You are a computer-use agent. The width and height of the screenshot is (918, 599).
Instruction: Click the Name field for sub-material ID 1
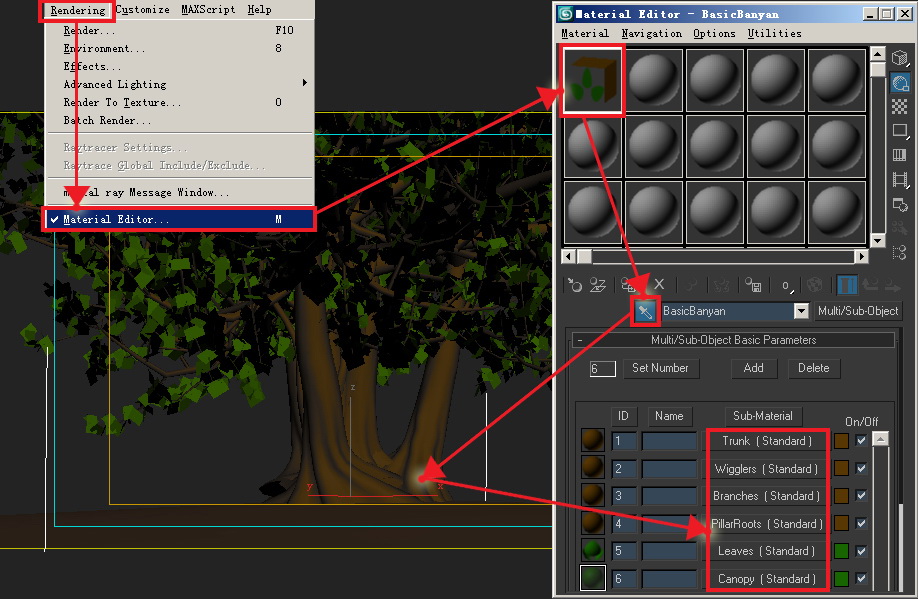(x=669, y=441)
